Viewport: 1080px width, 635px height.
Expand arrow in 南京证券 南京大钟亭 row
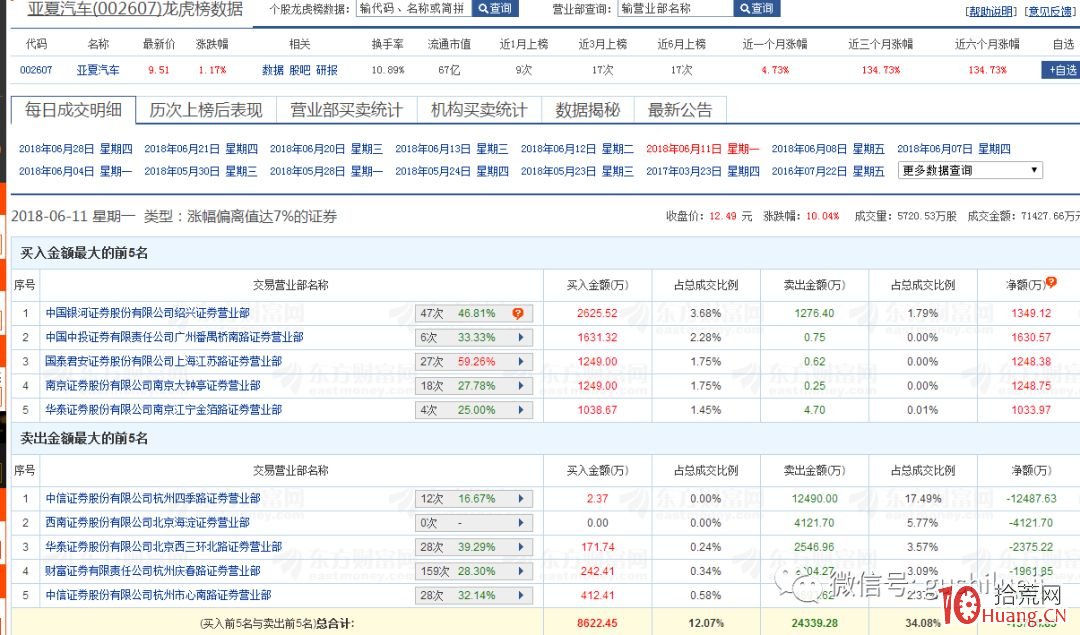[521, 386]
